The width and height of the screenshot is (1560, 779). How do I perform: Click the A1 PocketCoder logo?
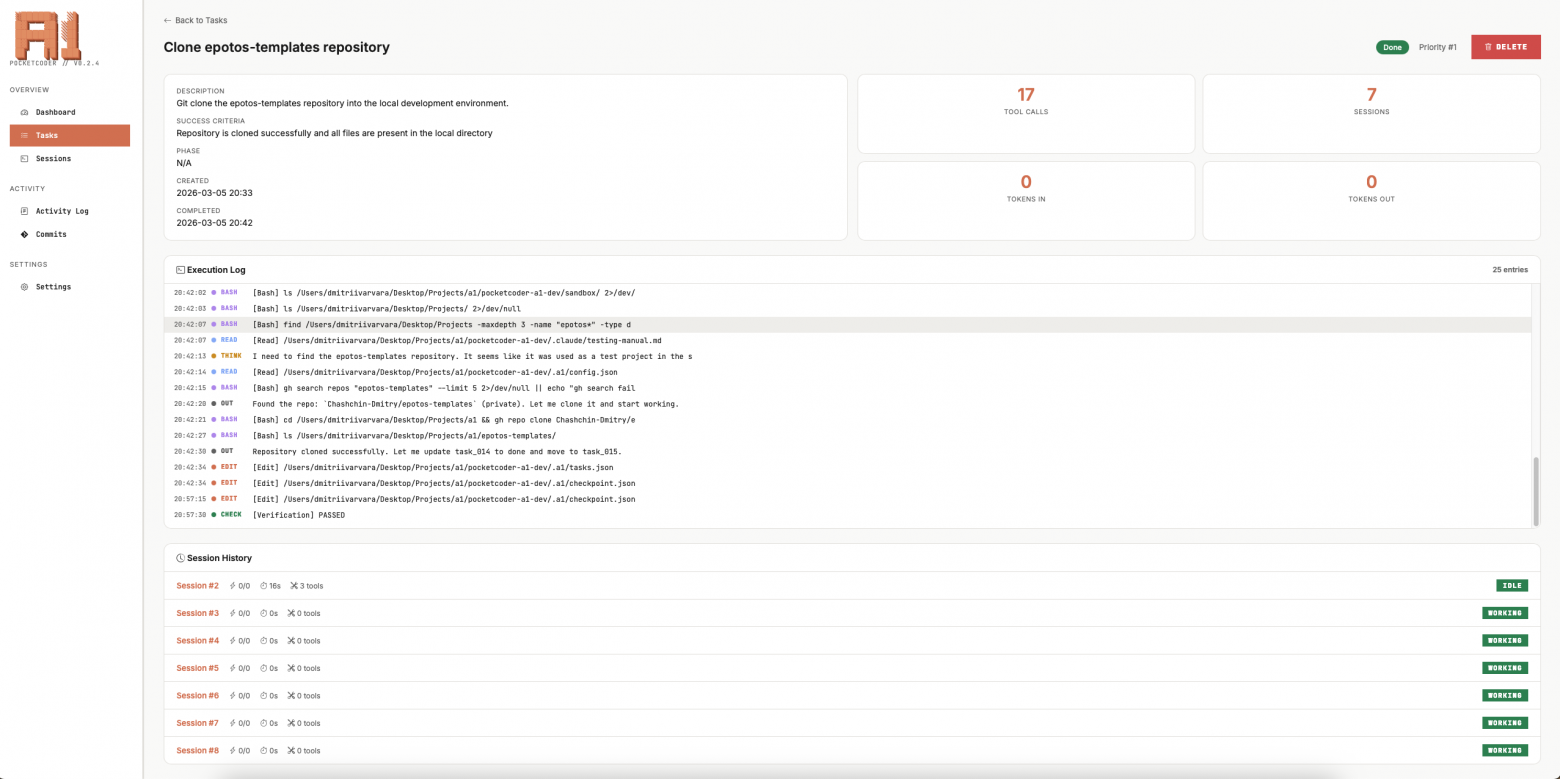click(48, 35)
